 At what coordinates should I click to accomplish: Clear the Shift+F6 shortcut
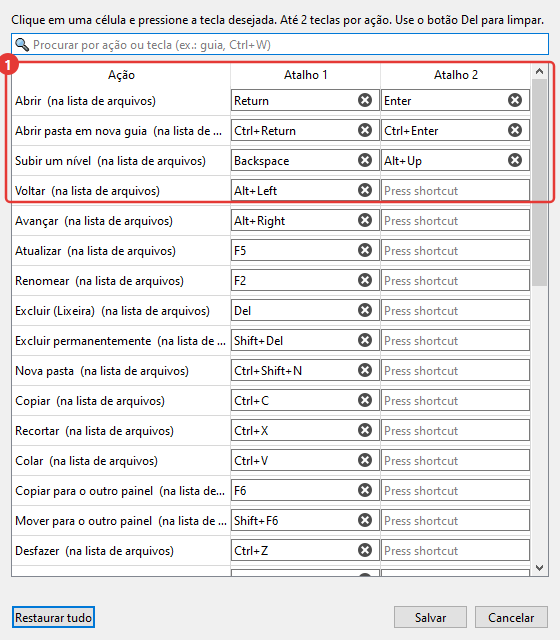[x=365, y=520]
